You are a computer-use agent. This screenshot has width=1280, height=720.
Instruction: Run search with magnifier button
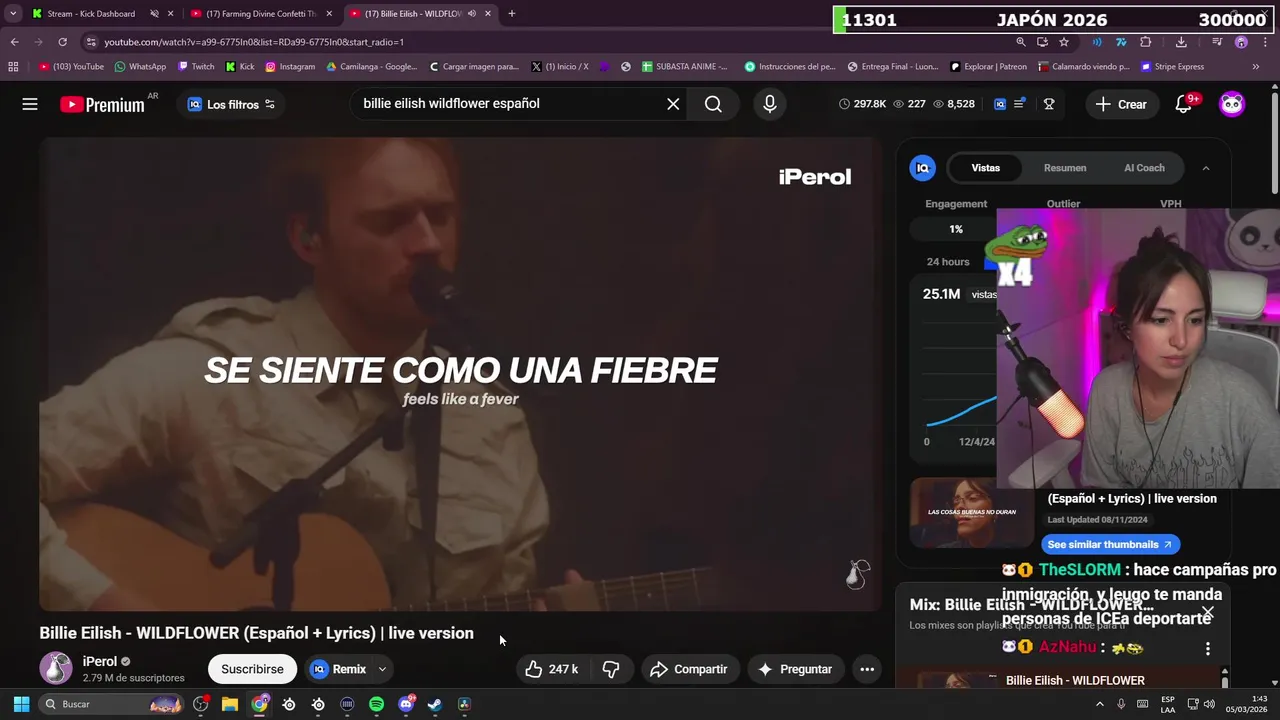(713, 104)
